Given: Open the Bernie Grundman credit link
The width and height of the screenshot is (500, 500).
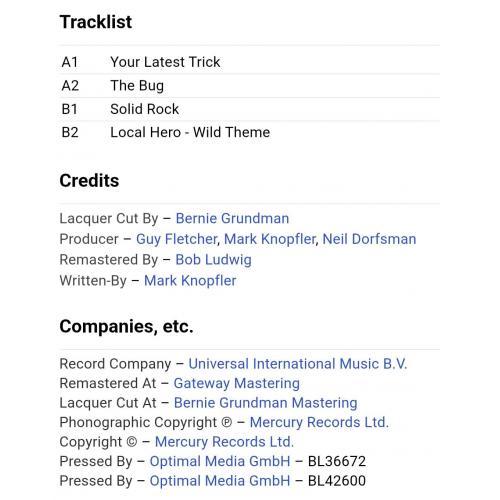Looking at the screenshot, I should 232,219.
